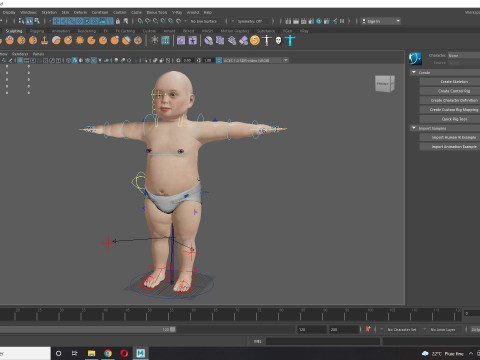Click Snap to grids magnet icon
The image size is (480, 360).
(140, 21)
